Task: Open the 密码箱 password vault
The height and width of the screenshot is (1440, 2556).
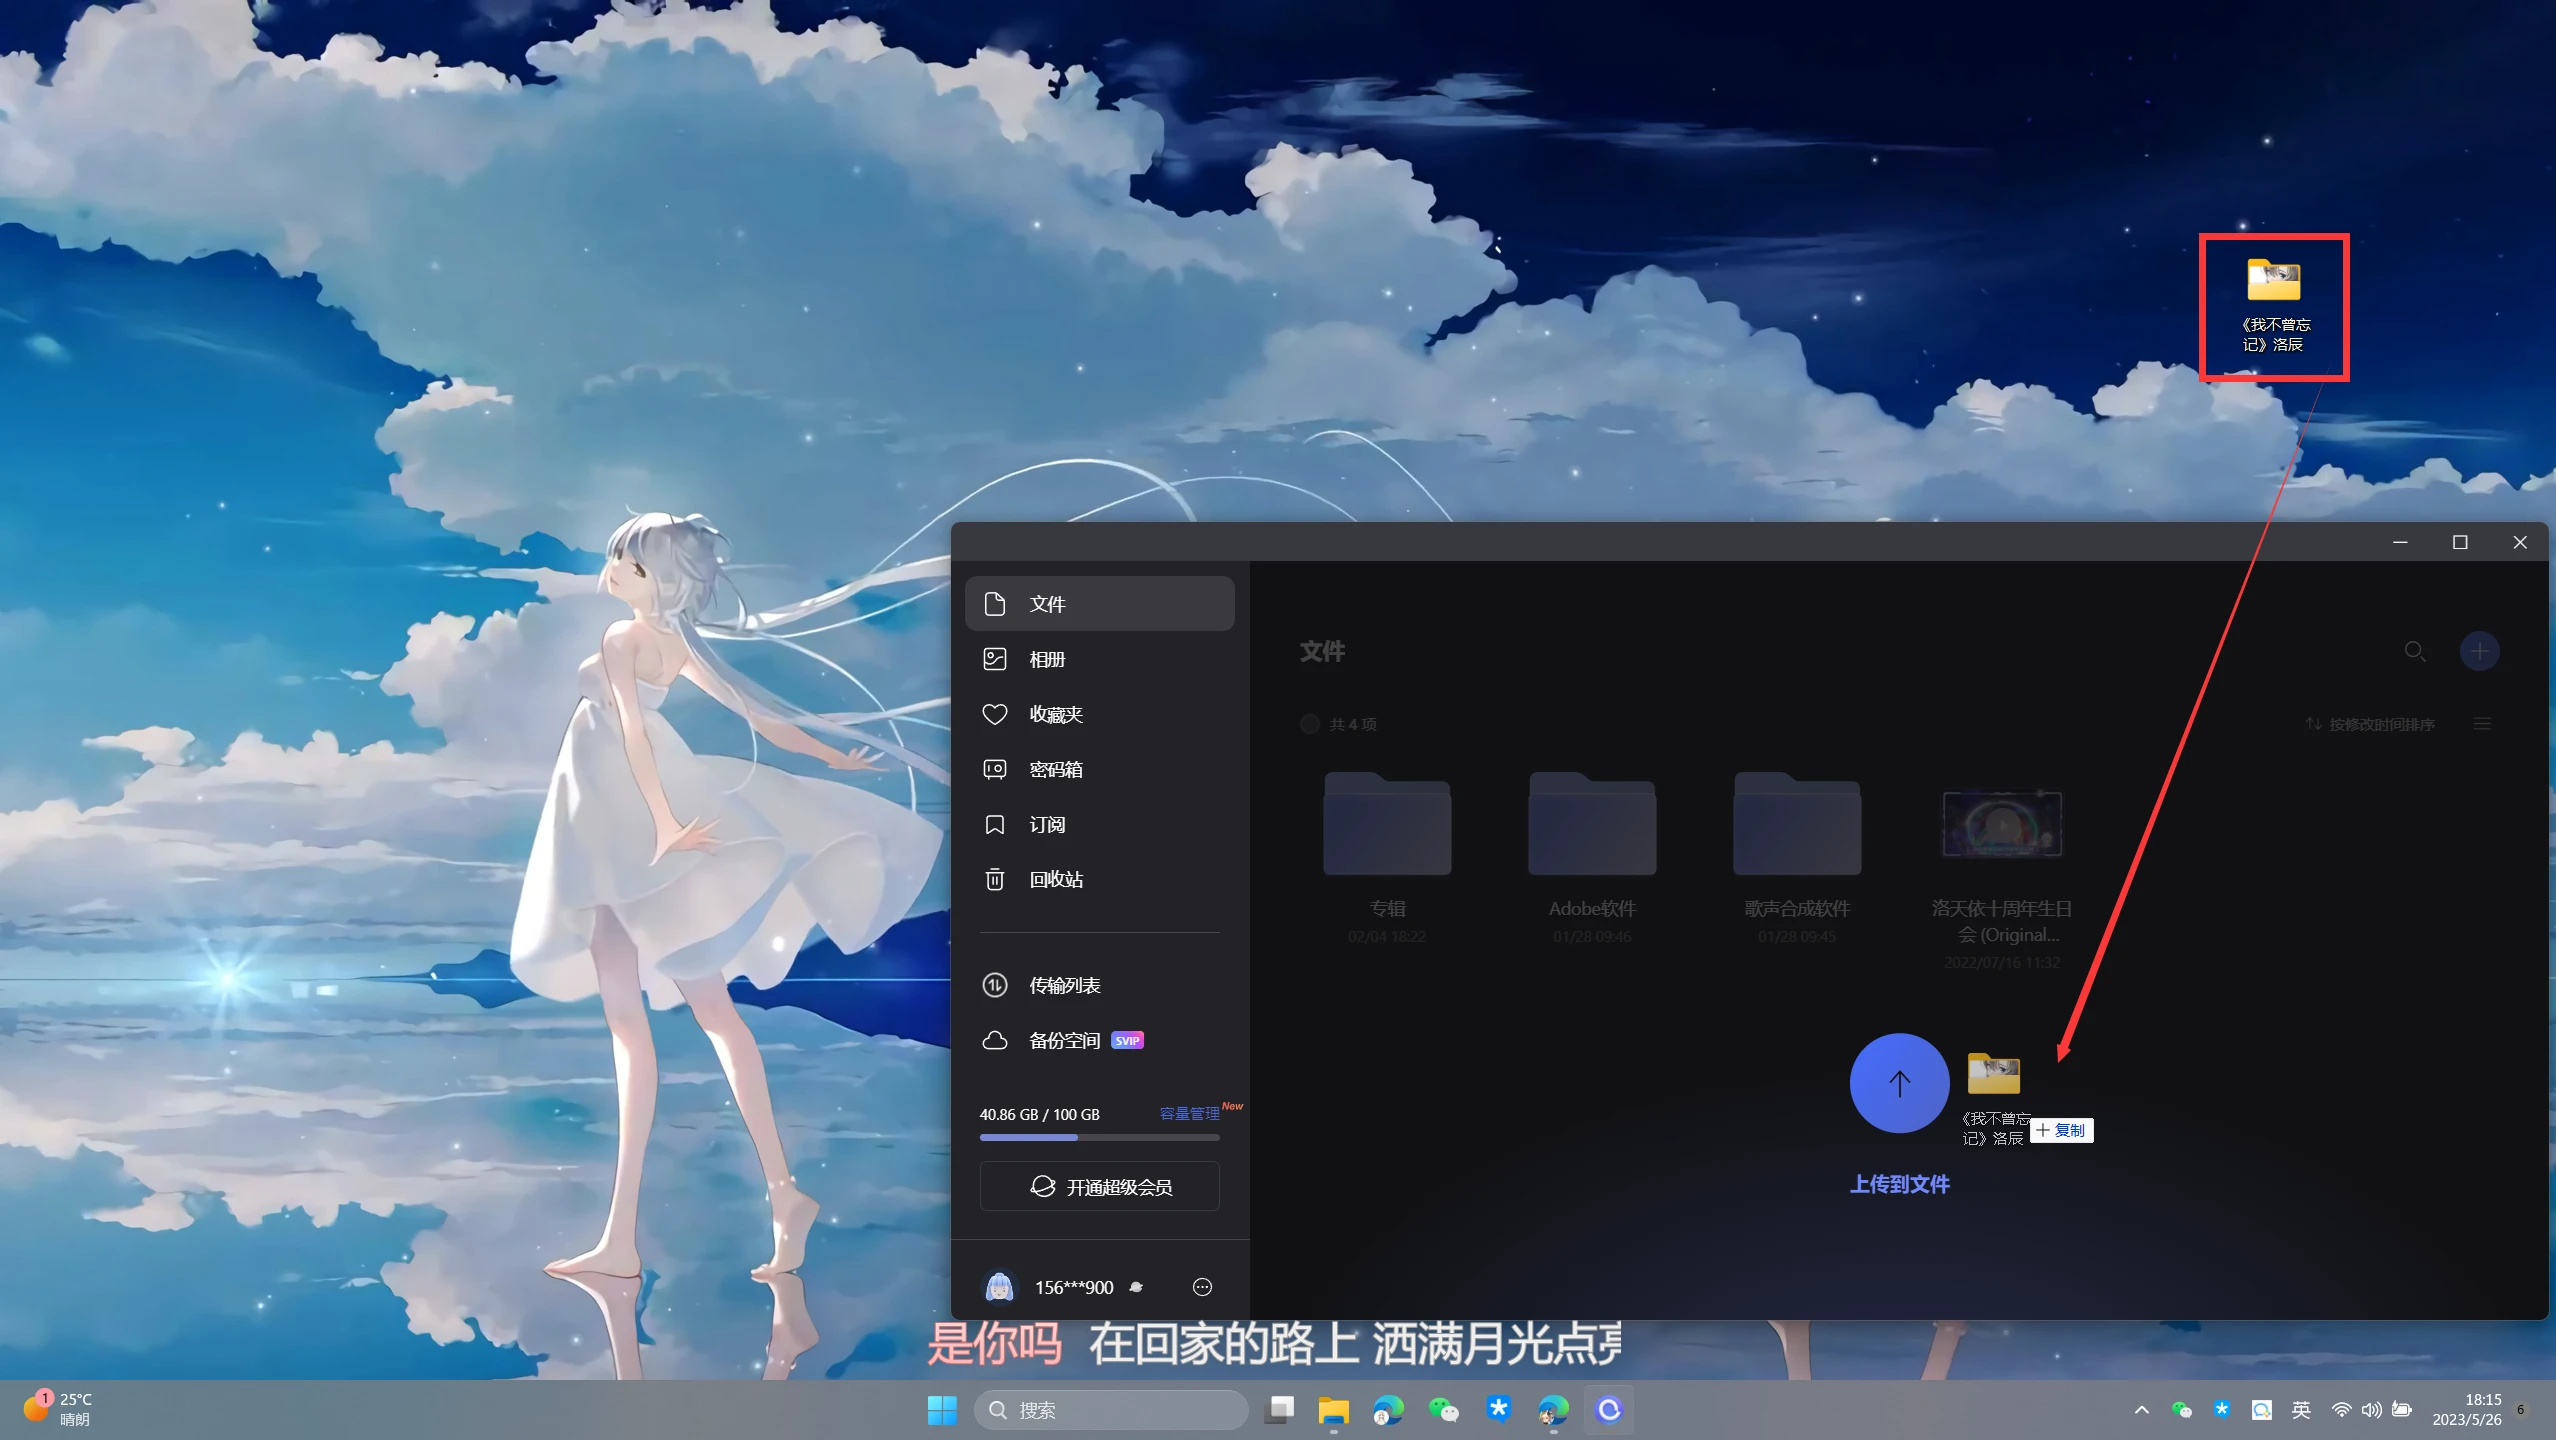Action: 1055,769
